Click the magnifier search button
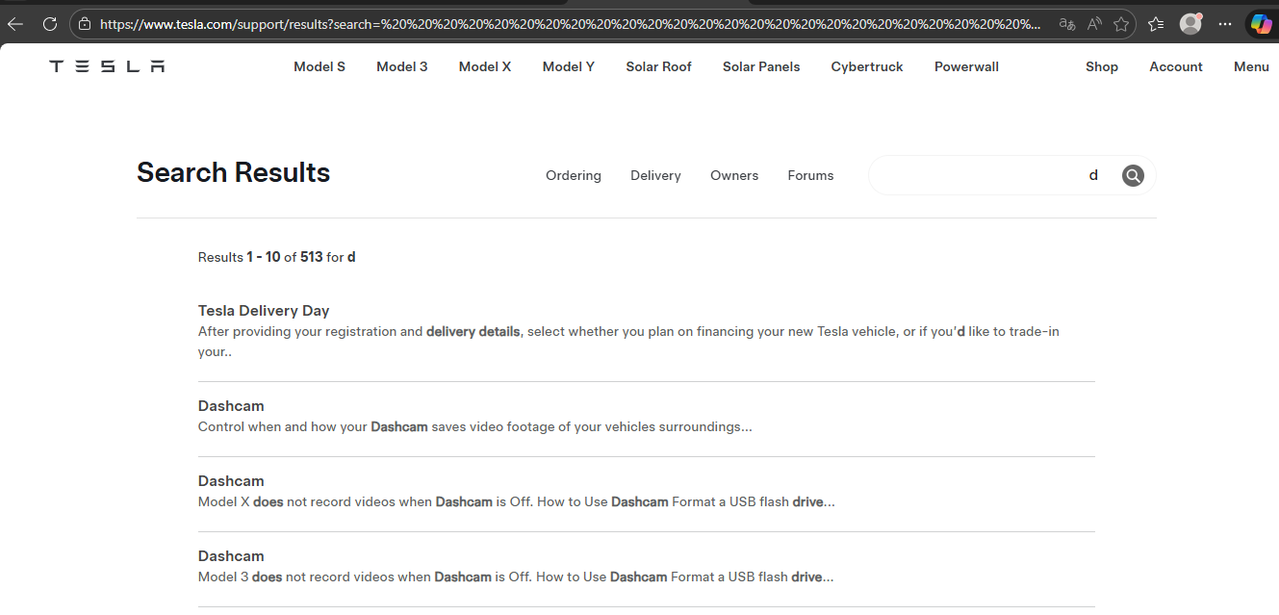The width and height of the screenshot is (1279, 615). [1132, 176]
